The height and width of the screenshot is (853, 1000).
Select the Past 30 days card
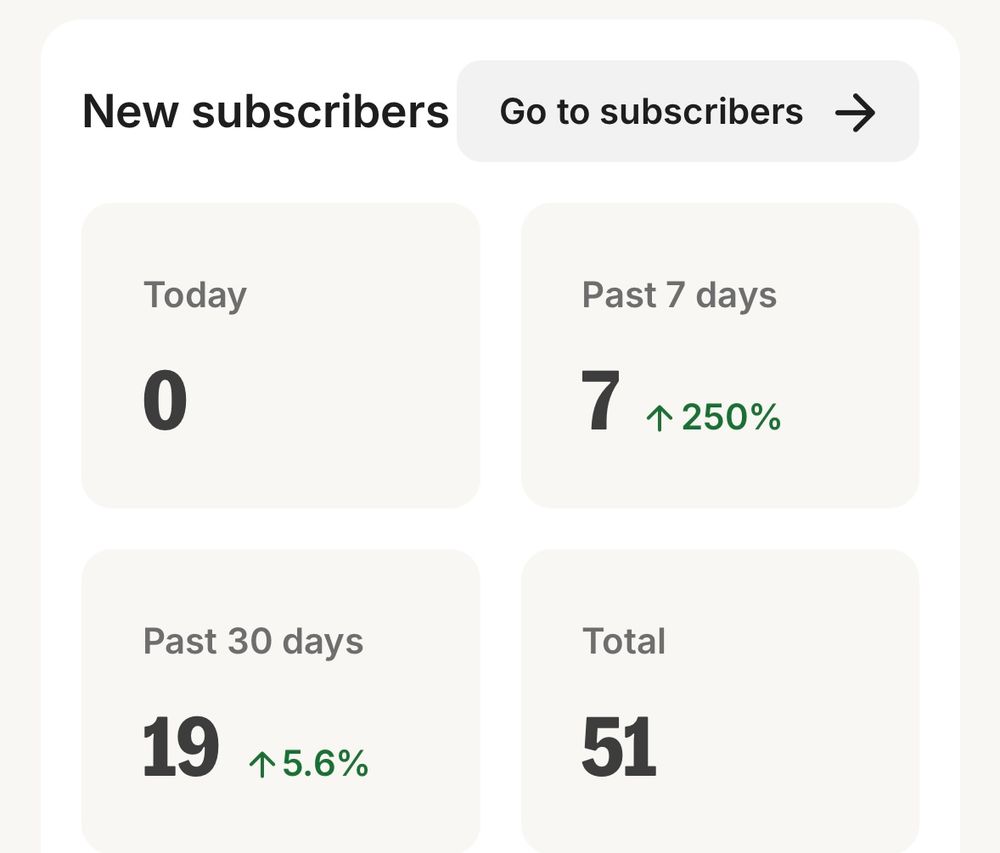pos(281,701)
